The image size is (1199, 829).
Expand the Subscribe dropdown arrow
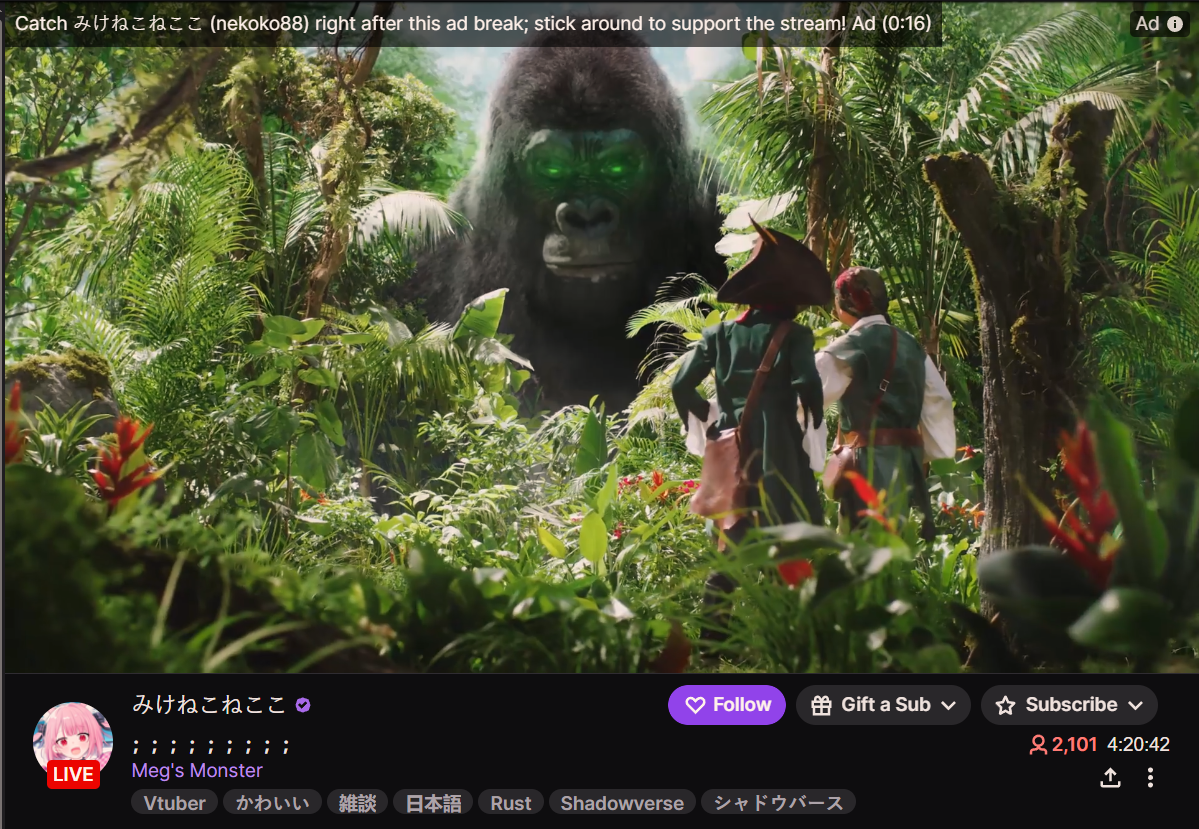1136,706
